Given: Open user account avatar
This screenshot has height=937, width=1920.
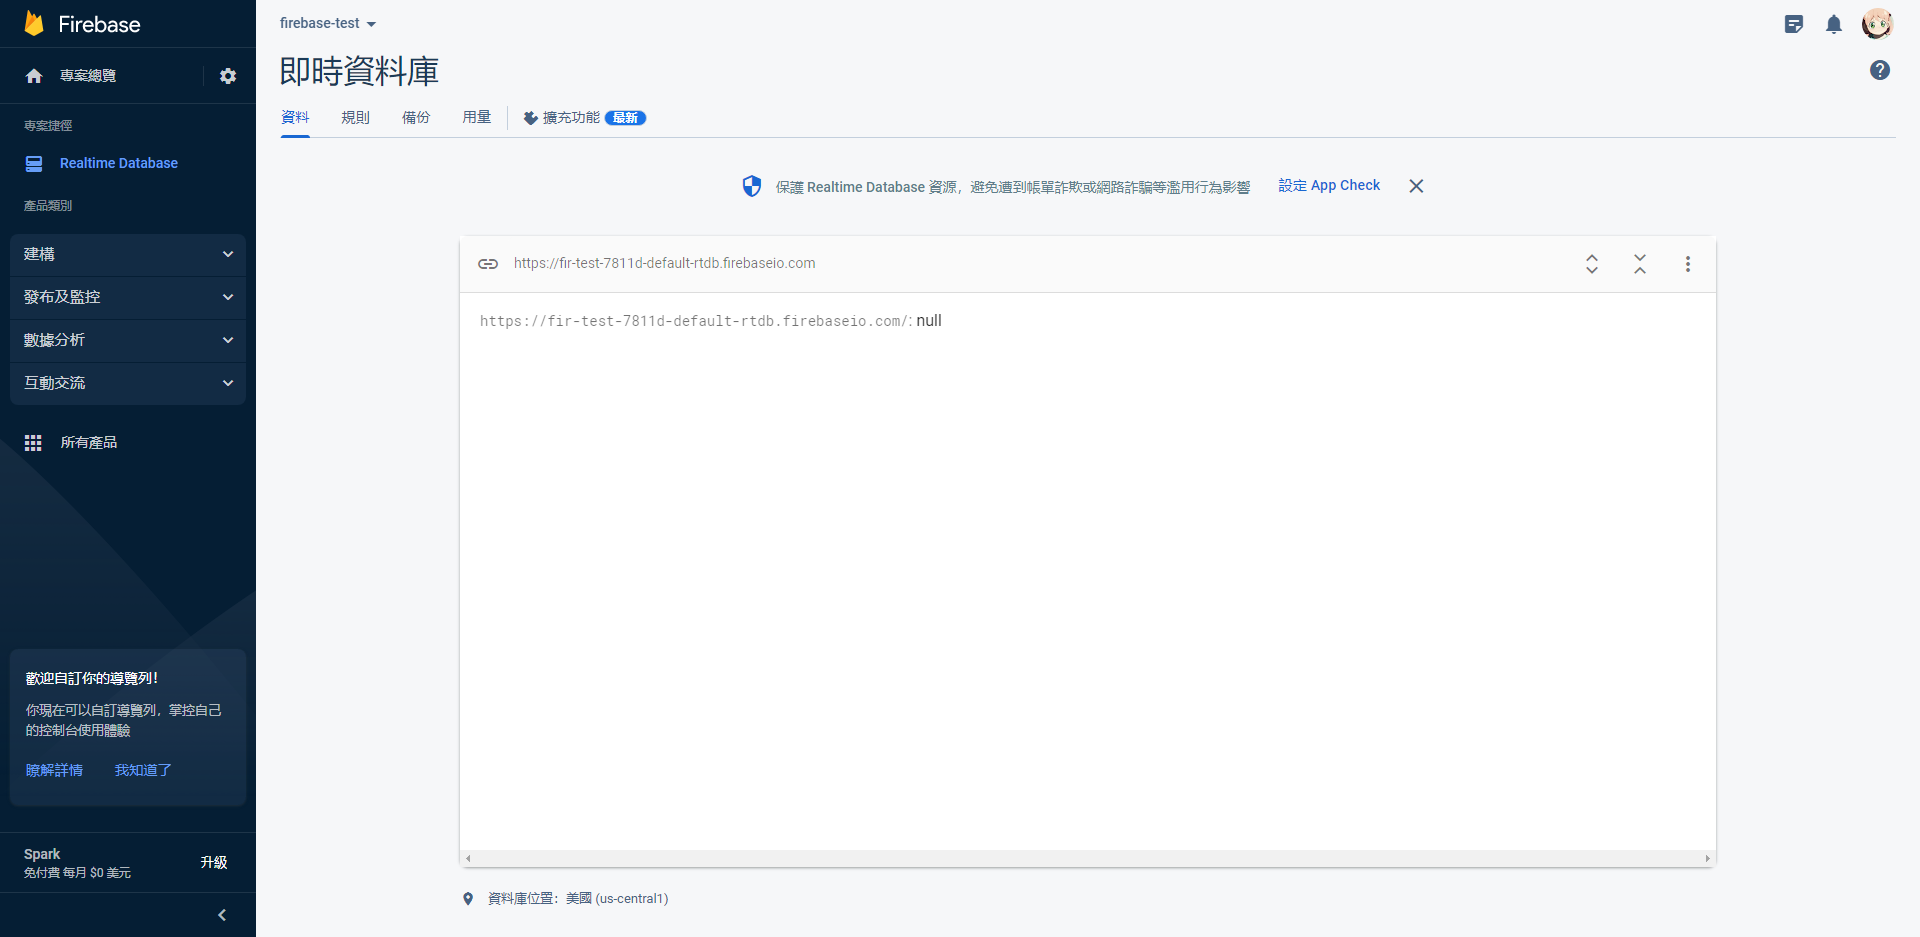Looking at the screenshot, I should coord(1877,24).
